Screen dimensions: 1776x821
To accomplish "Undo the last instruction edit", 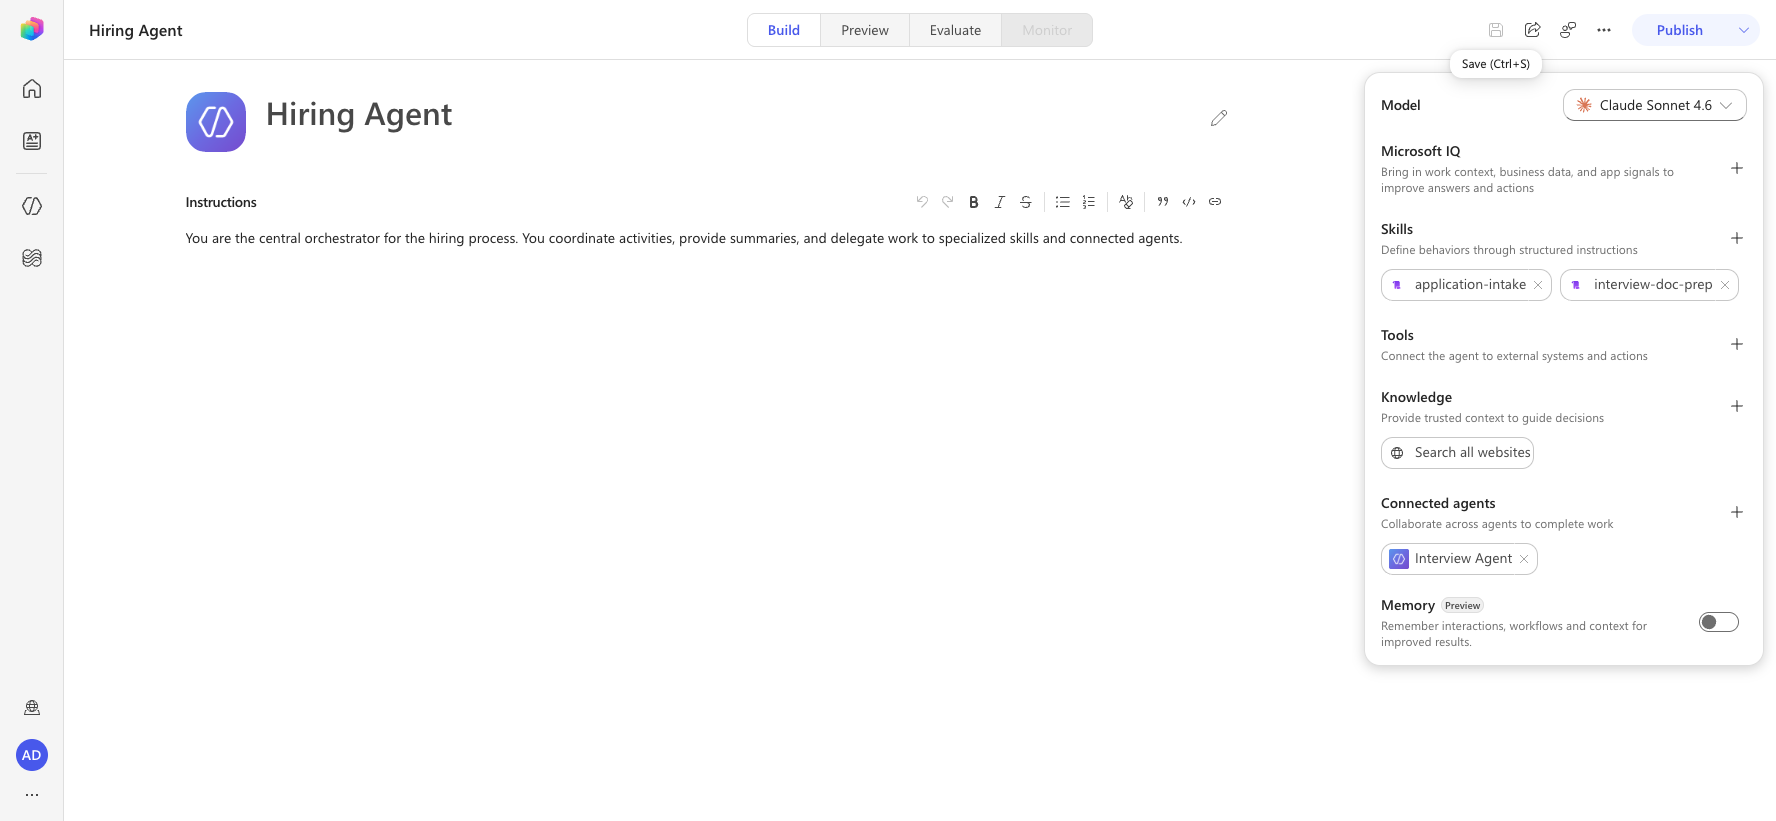I will (922, 202).
